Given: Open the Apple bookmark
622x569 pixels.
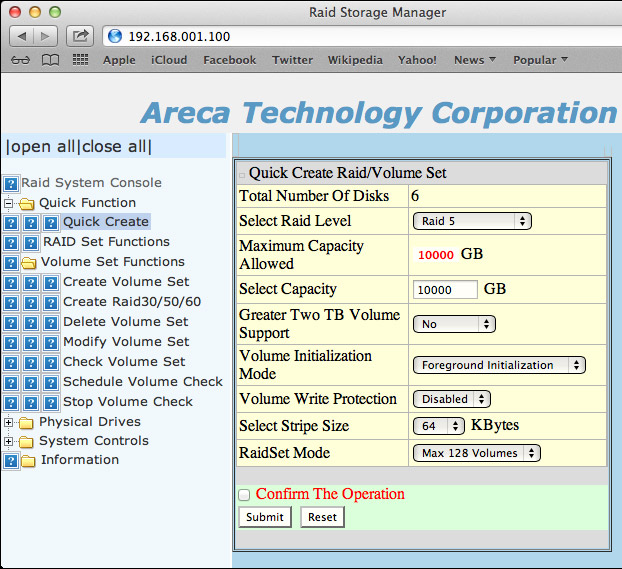Looking at the screenshot, I should point(119,60).
